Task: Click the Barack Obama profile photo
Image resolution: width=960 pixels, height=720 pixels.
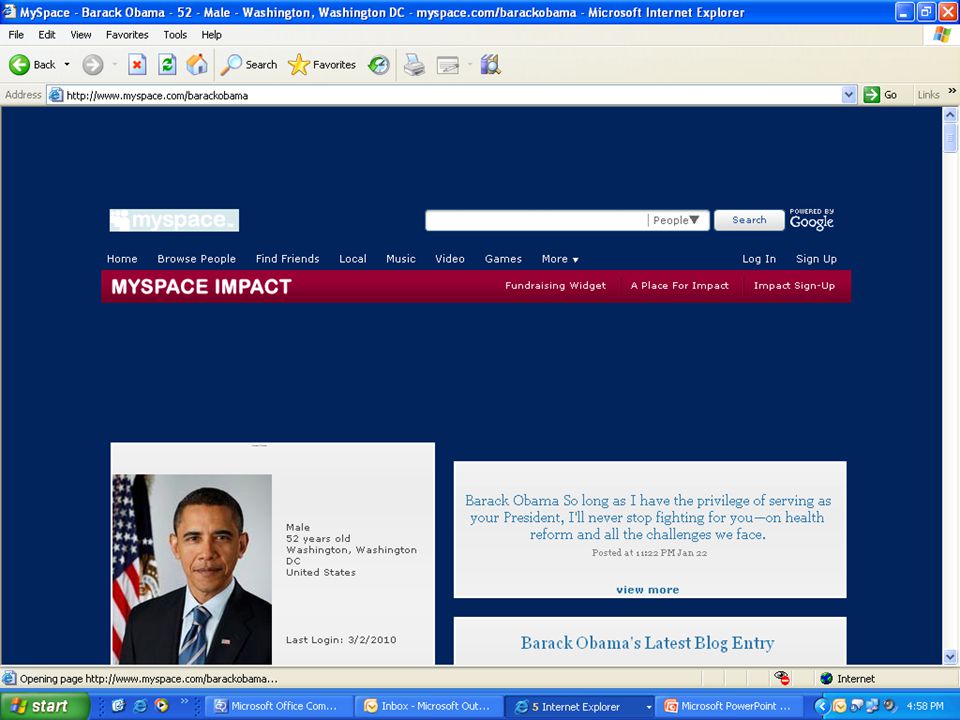Action: [x=192, y=569]
